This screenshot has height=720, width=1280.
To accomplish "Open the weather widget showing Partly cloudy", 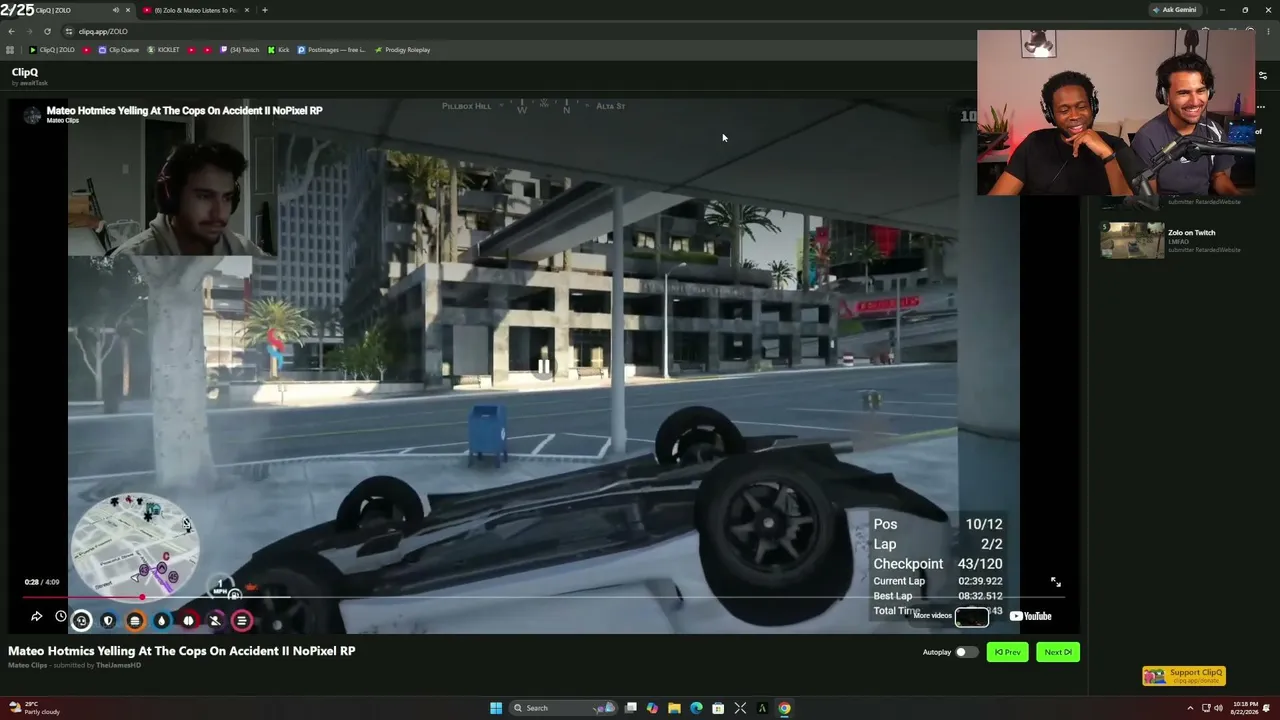I will 35,708.
